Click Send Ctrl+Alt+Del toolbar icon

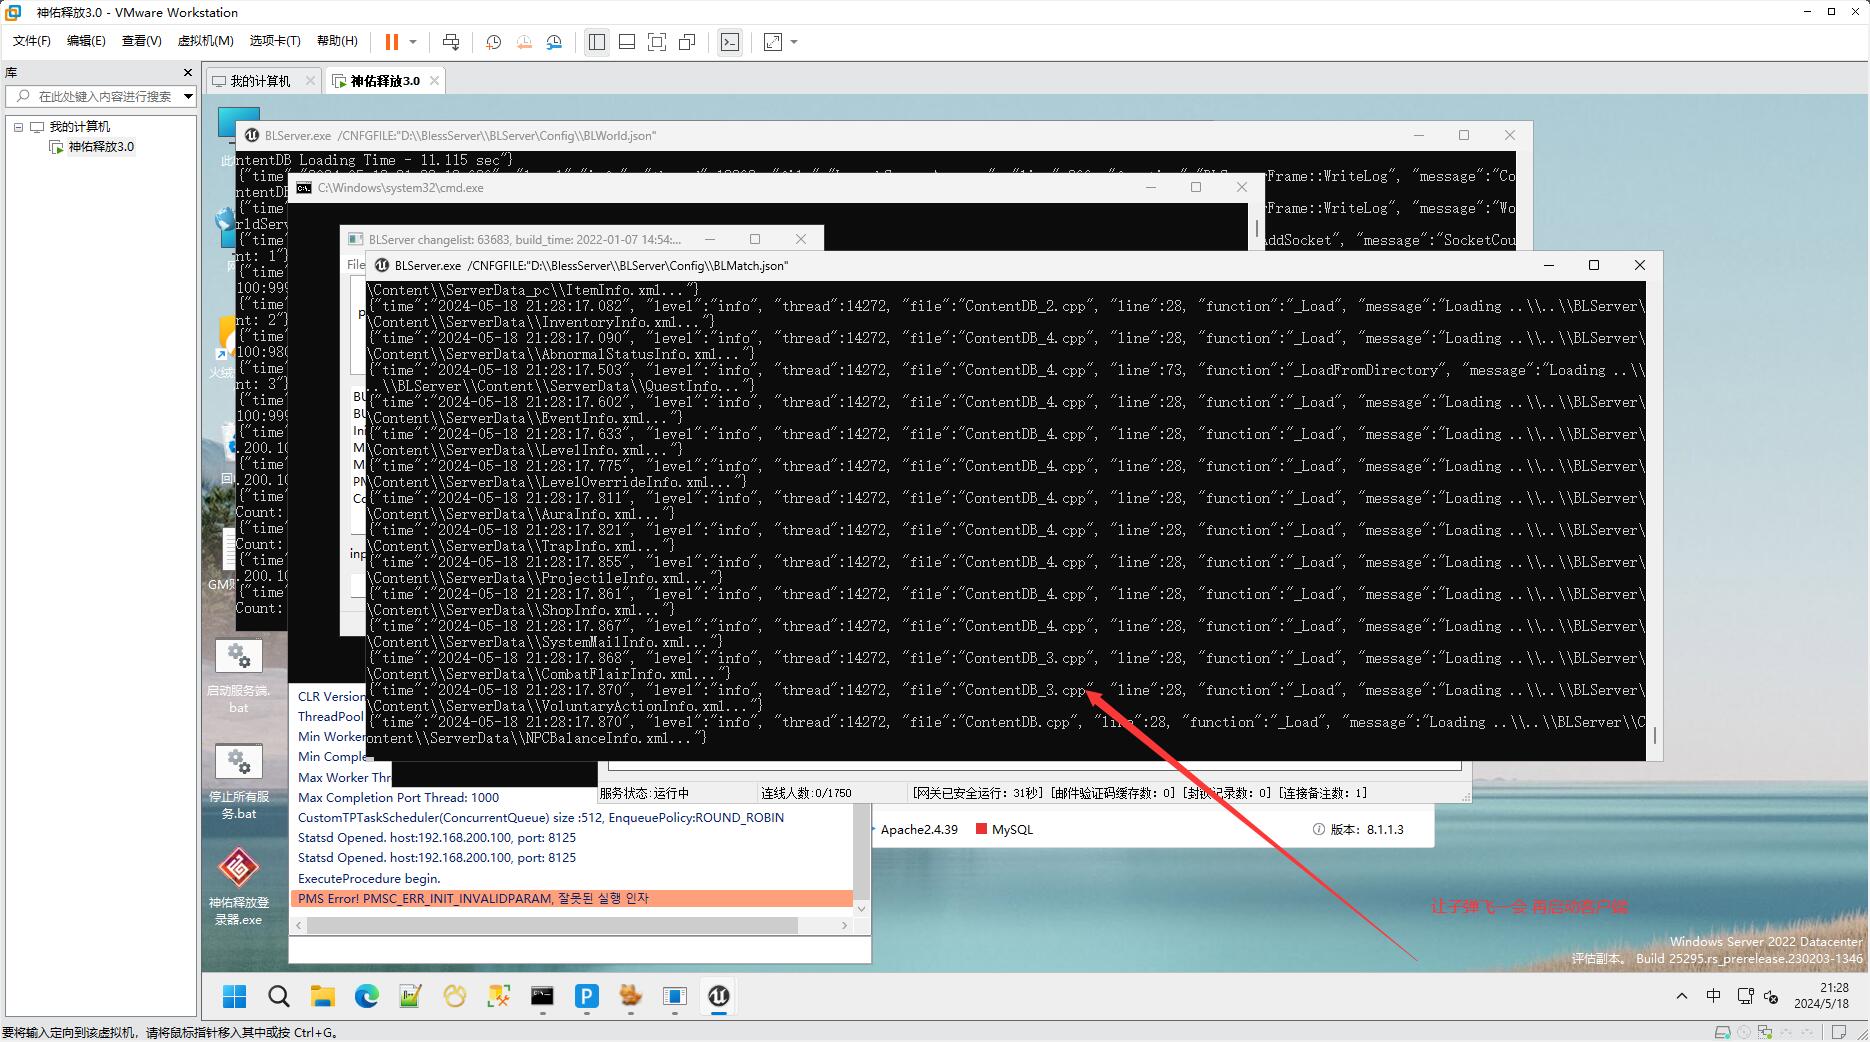click(451, 42)
